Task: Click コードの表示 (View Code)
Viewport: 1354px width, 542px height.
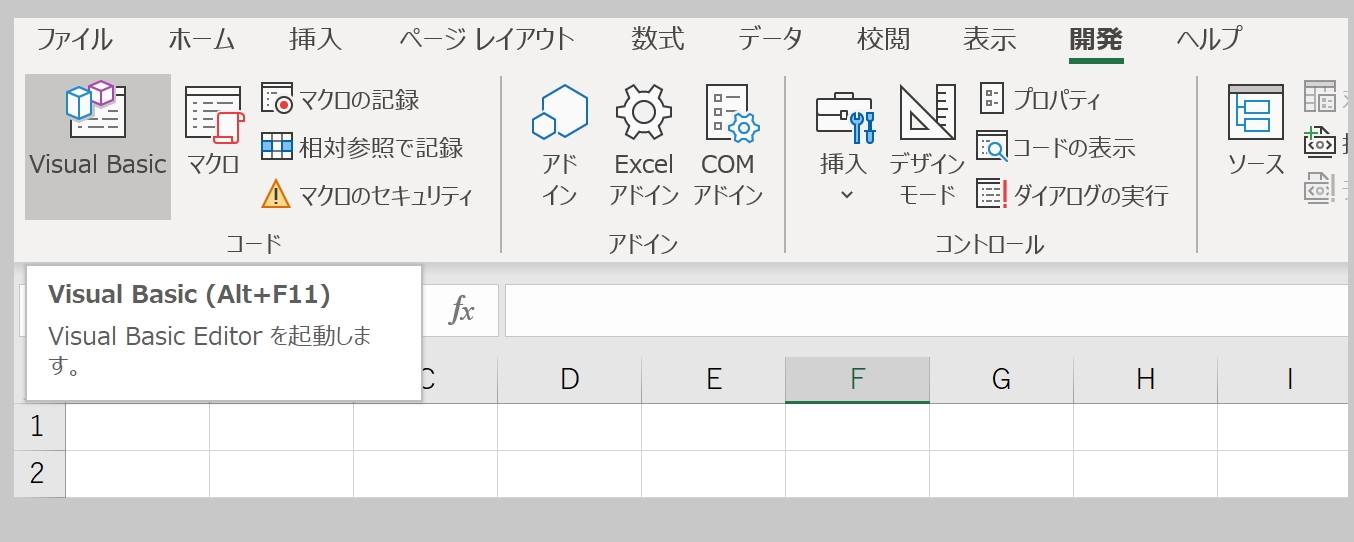Action: (x=1056, y=148)
